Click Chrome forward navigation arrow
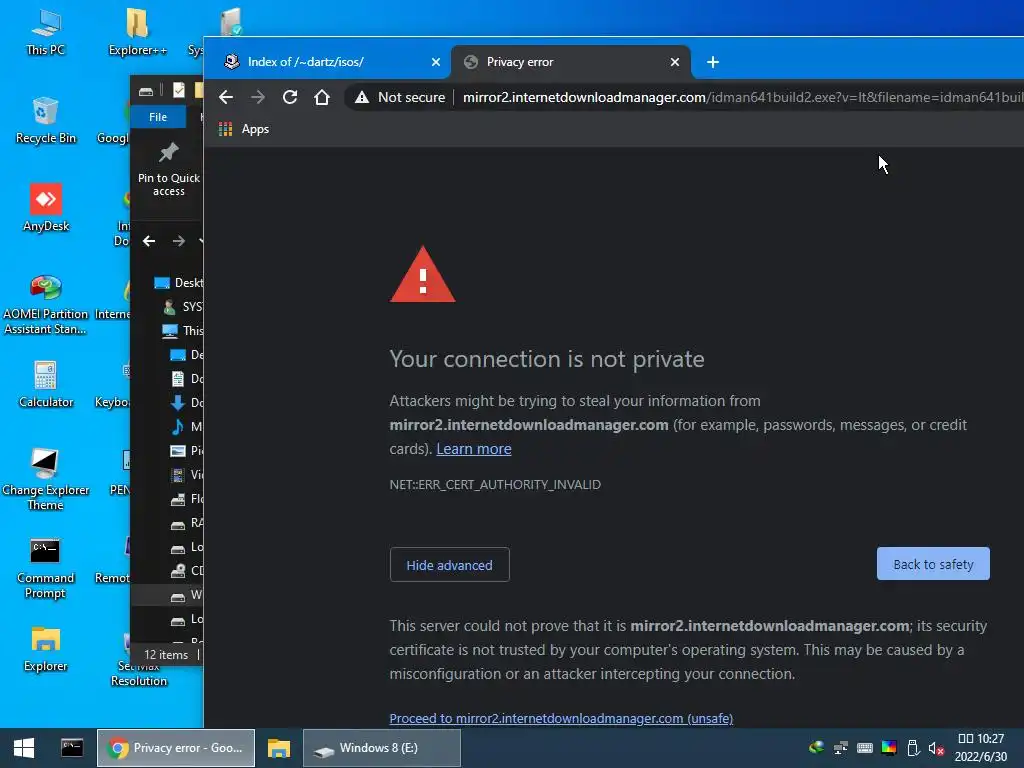 tap(258, 97)
